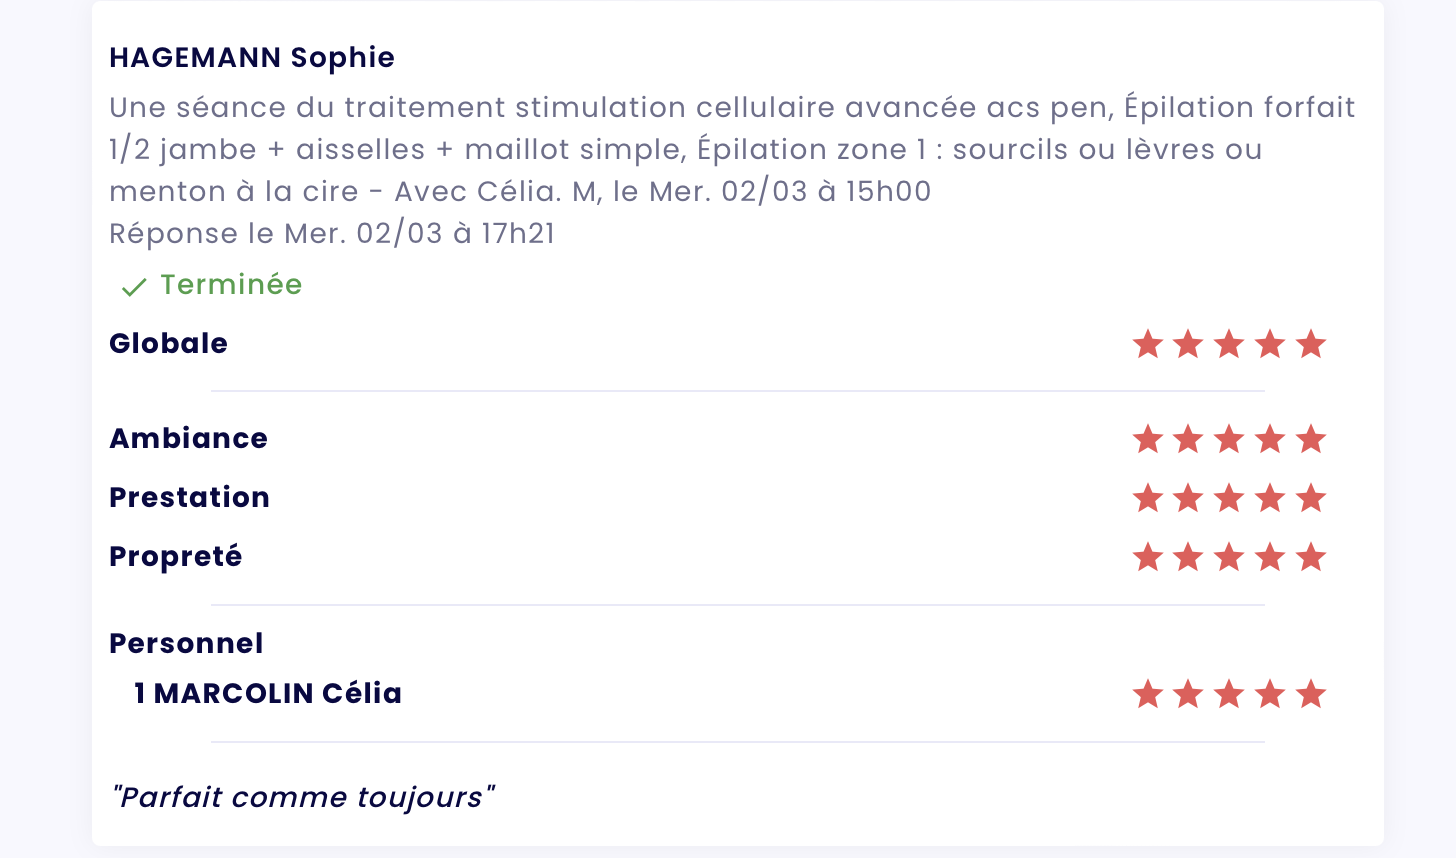
Task: Click the third star in Ambiance rating
Action: 1229,439
